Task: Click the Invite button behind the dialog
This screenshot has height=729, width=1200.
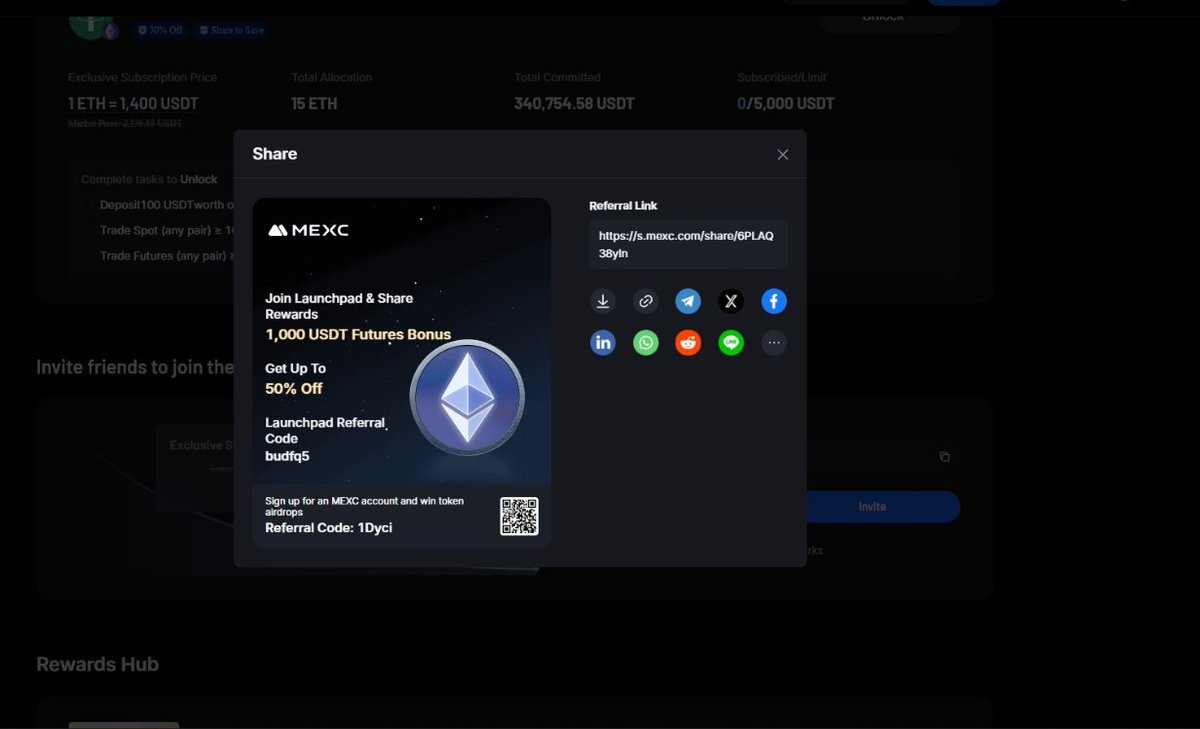Action: [x=872, y=507]
